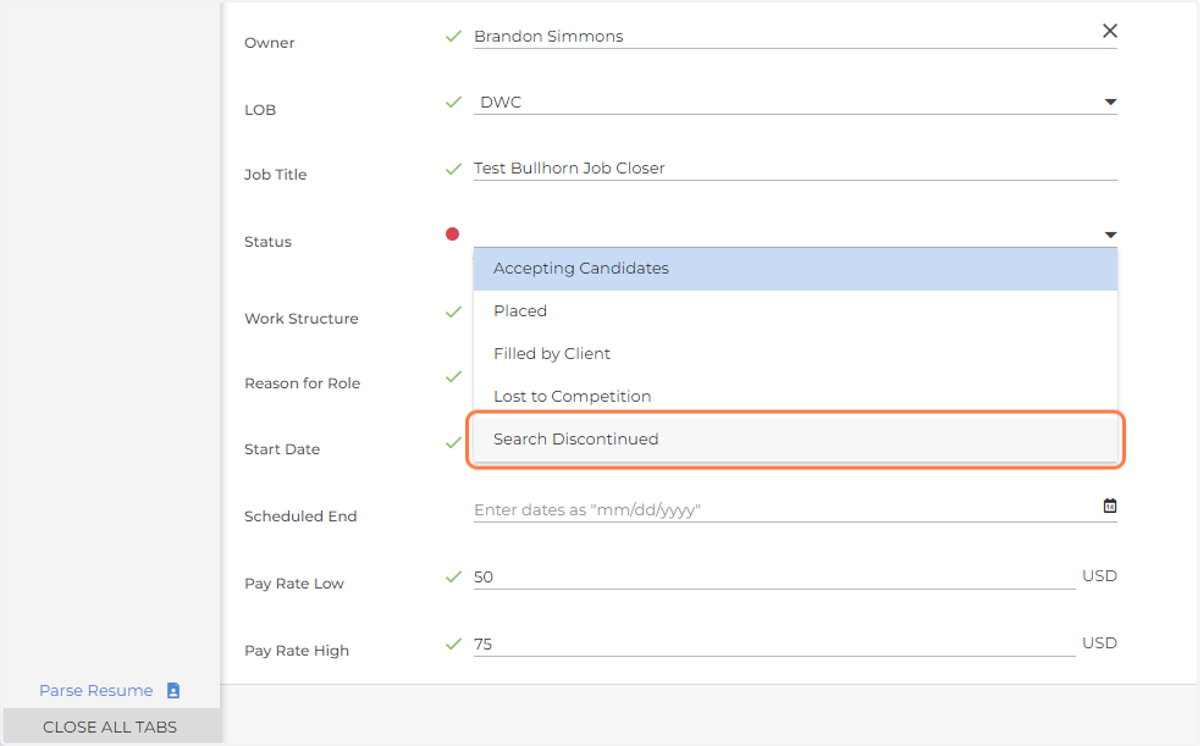Open the LOB dropdown arrow
Image resolution: width=1200 pixels, height=746 pixels.
click(1110, 102)
